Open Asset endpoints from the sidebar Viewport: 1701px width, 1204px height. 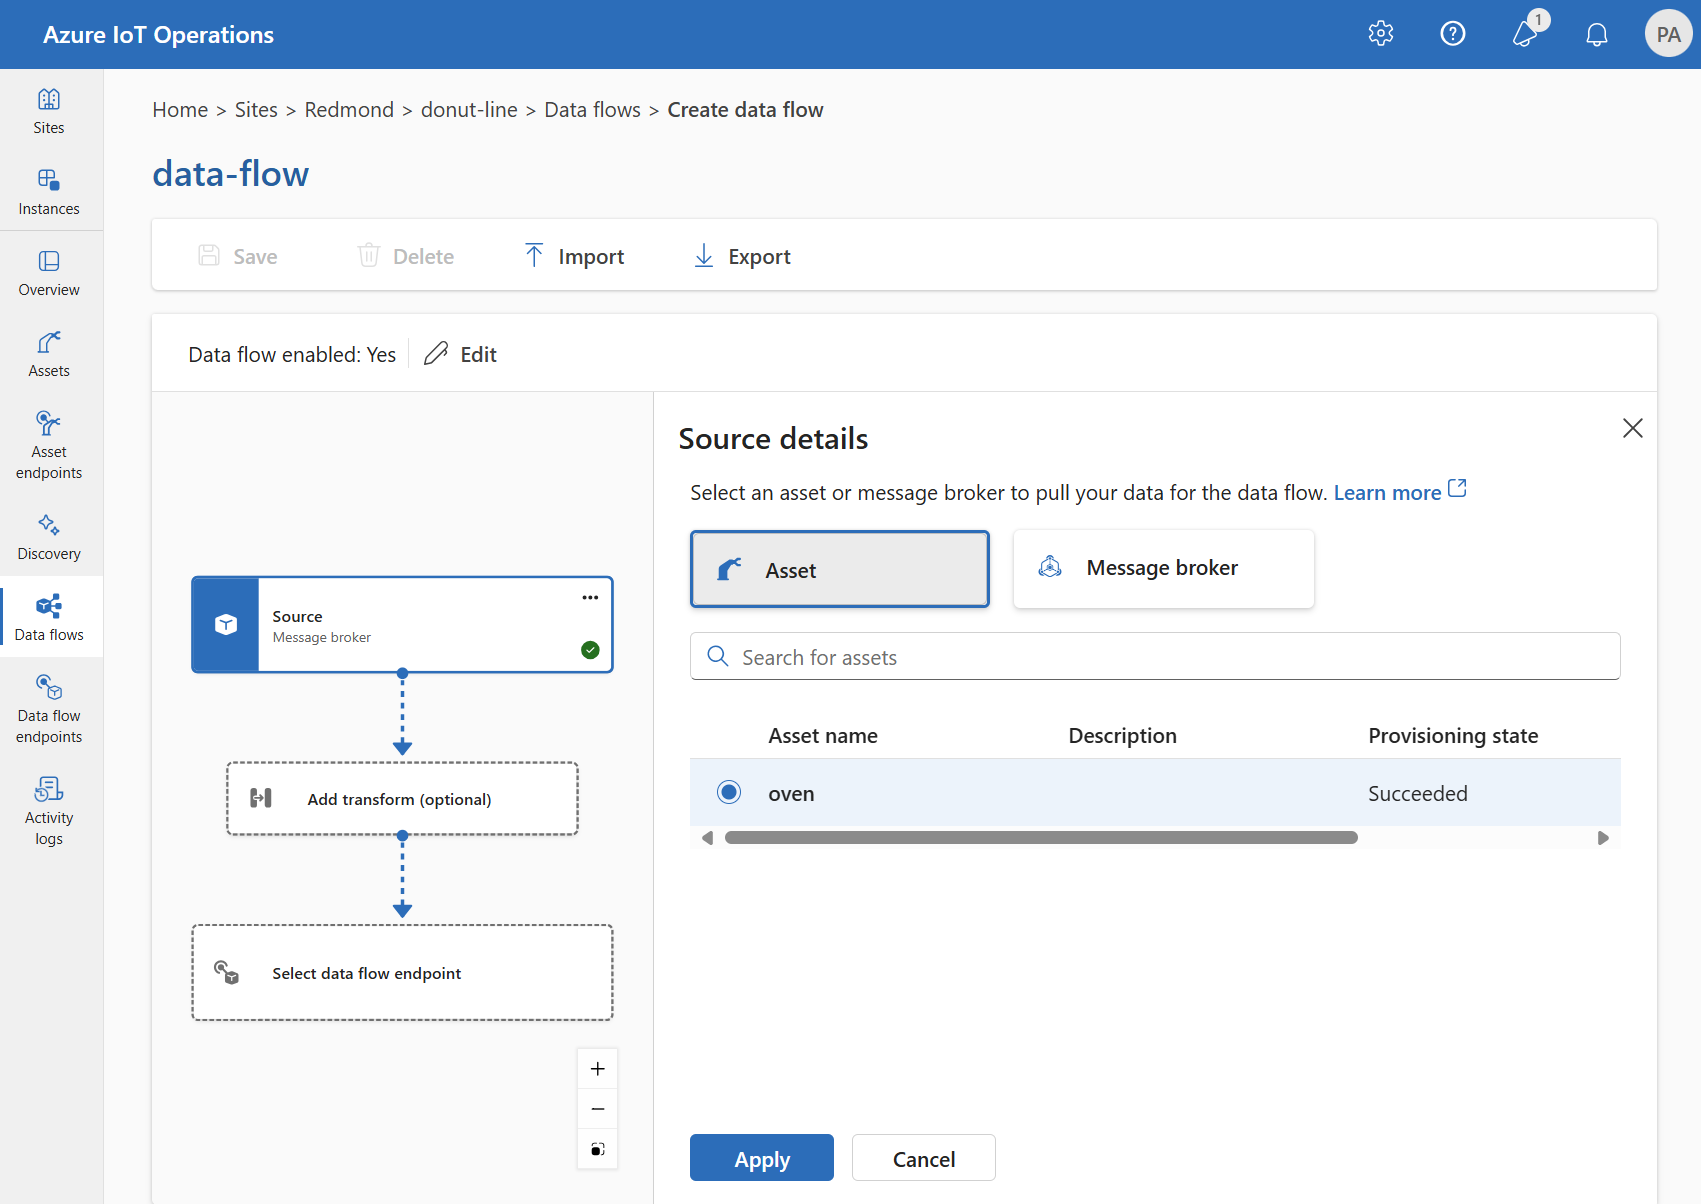48,443
